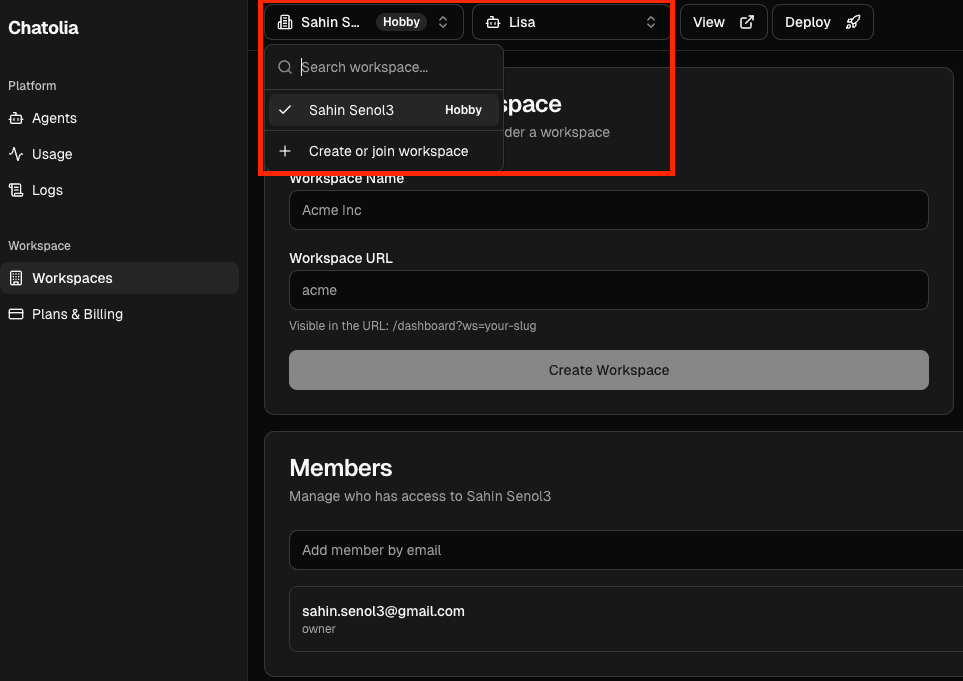Click the magnifier icon in workspace search
The image size is (963, 681).
(285, 67)
